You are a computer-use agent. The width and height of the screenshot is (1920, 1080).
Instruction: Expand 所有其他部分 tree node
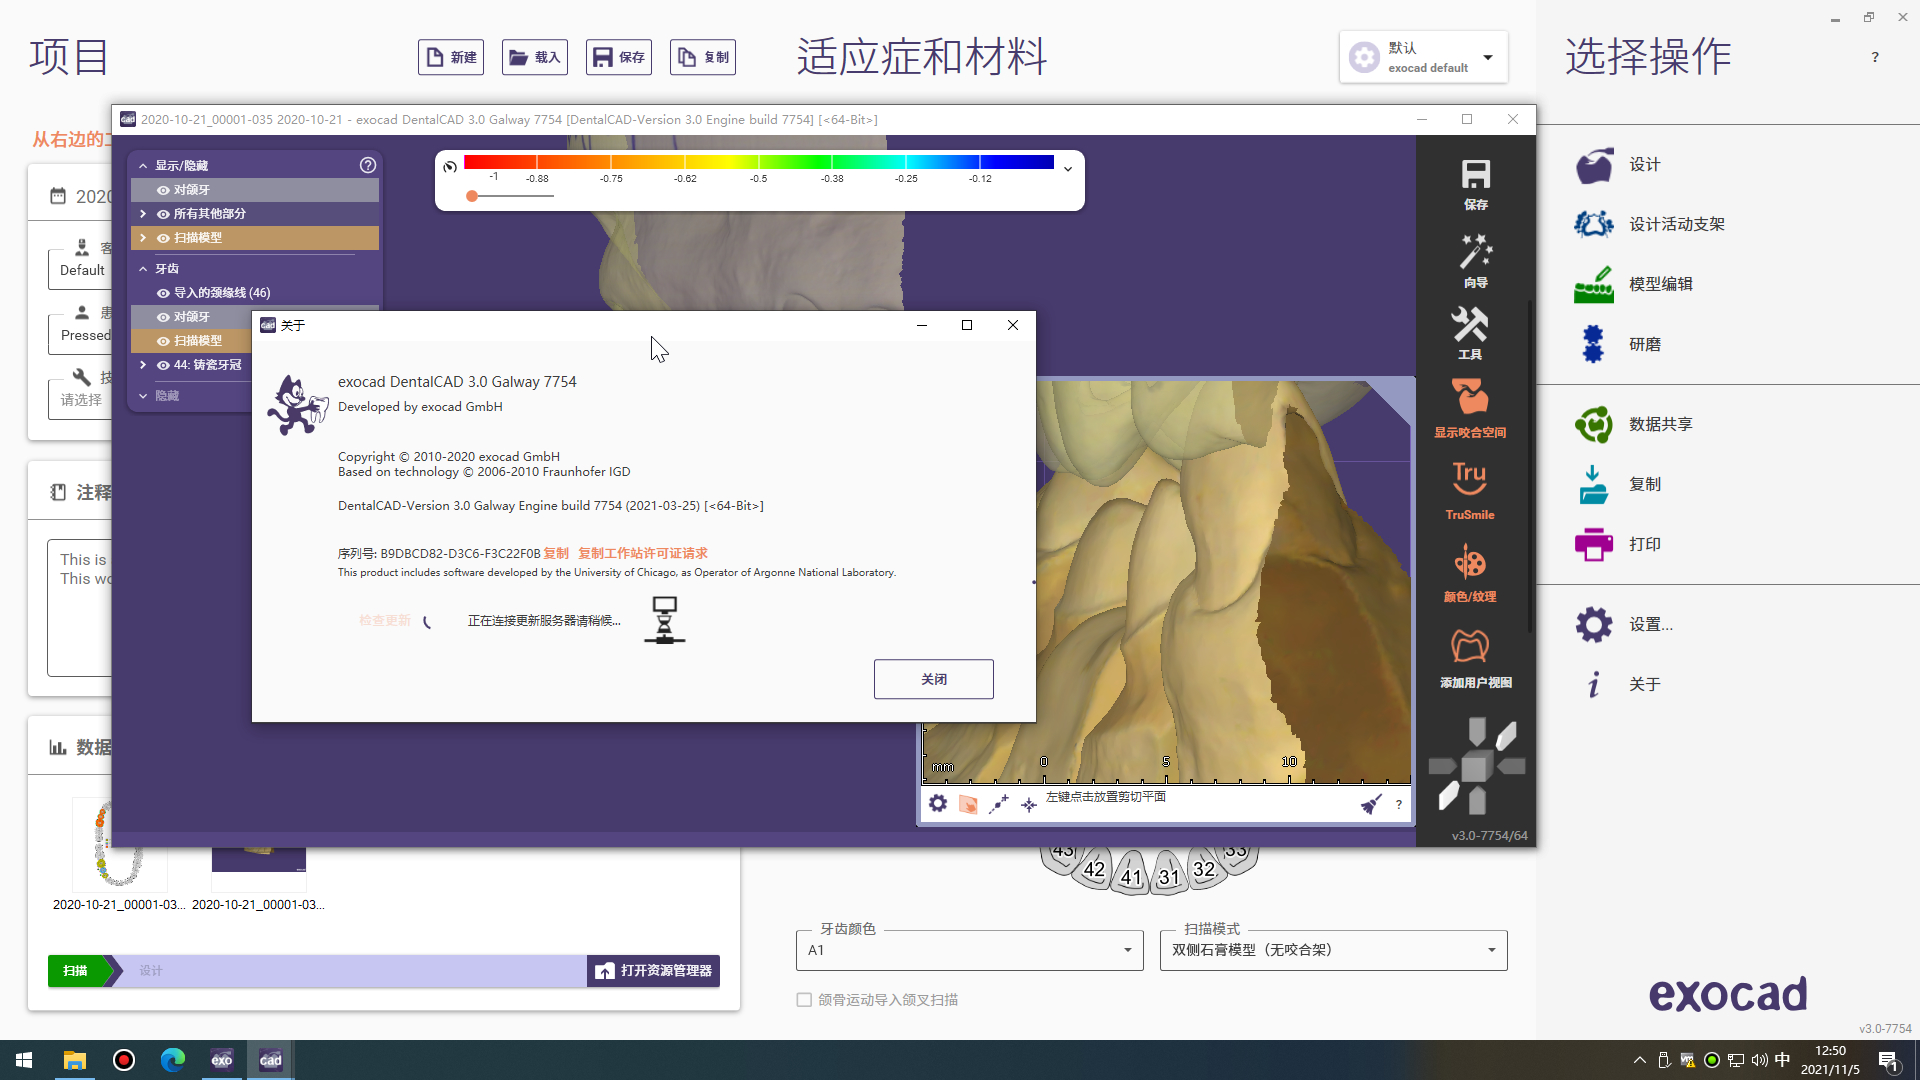click(143, 214)
